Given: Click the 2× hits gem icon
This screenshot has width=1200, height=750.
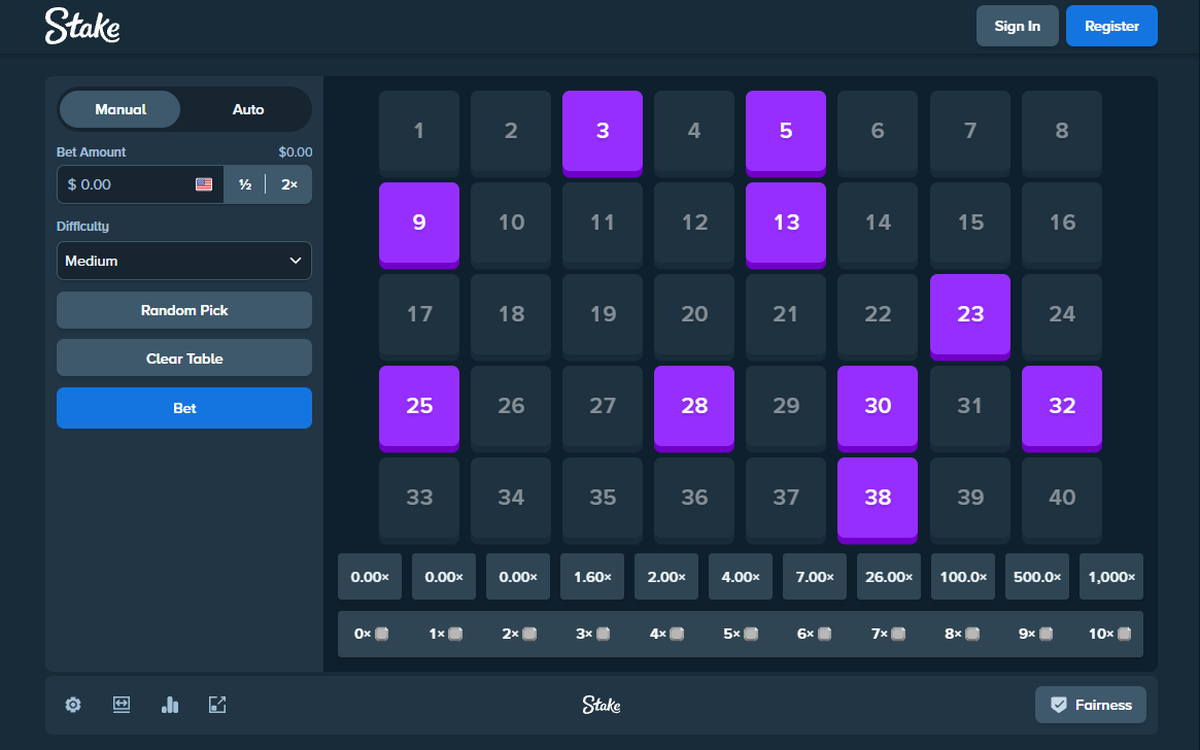Looking at the screenshot, I should point(529,634).
